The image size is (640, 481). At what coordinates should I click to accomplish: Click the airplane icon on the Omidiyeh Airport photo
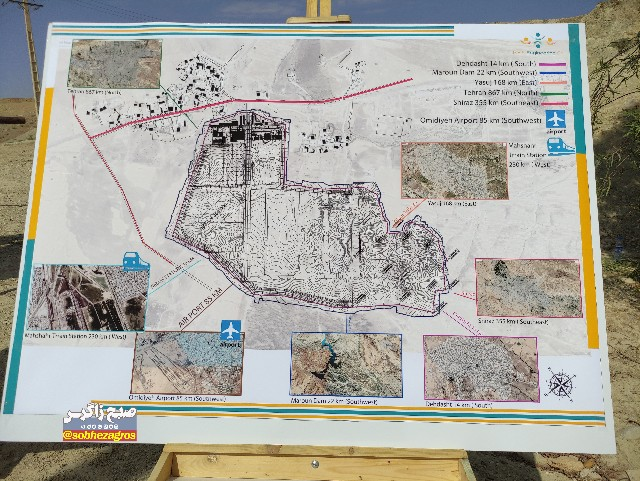[231, 330]
